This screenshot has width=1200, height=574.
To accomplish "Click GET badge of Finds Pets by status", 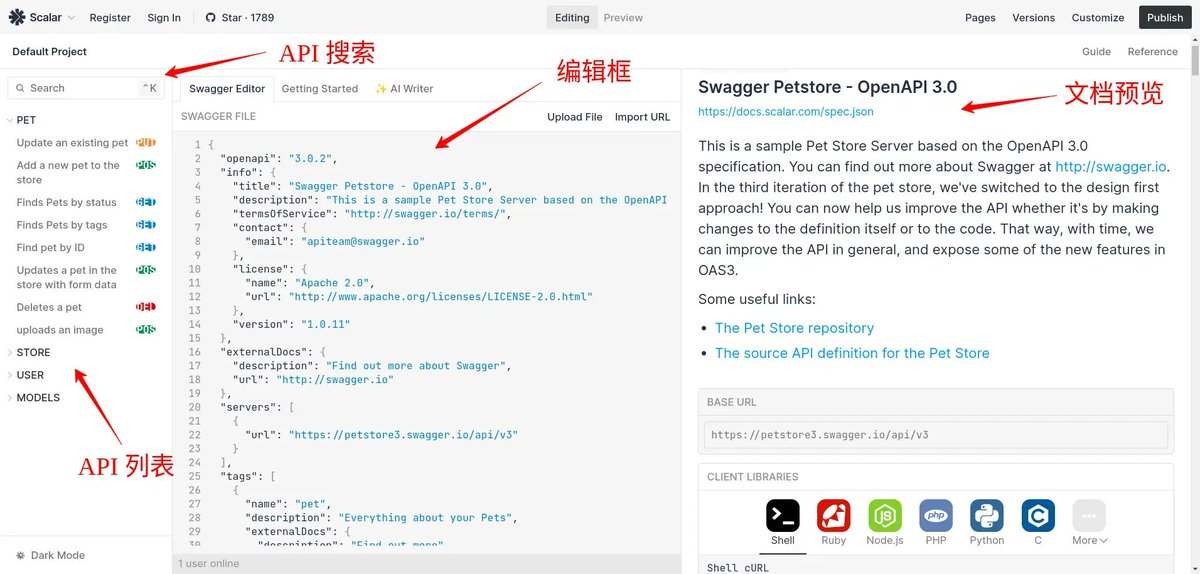I will [146, 202].
